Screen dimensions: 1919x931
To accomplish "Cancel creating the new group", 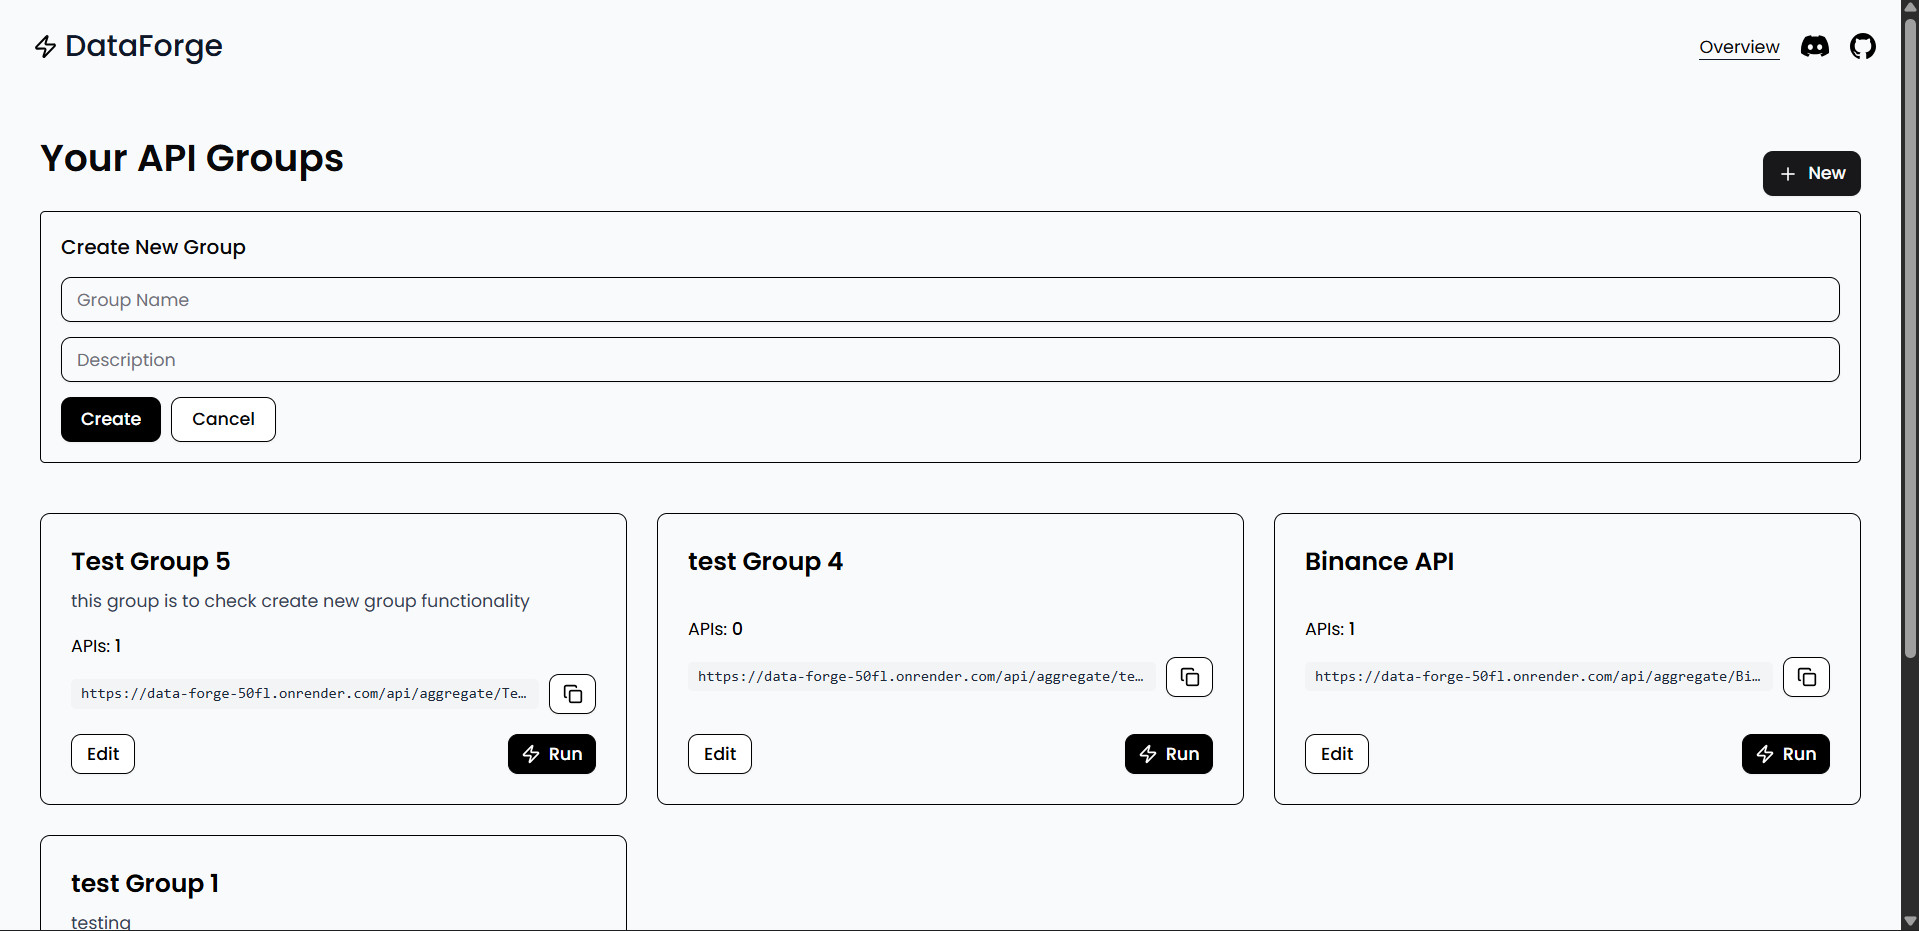I will click(x=223, y=419).
